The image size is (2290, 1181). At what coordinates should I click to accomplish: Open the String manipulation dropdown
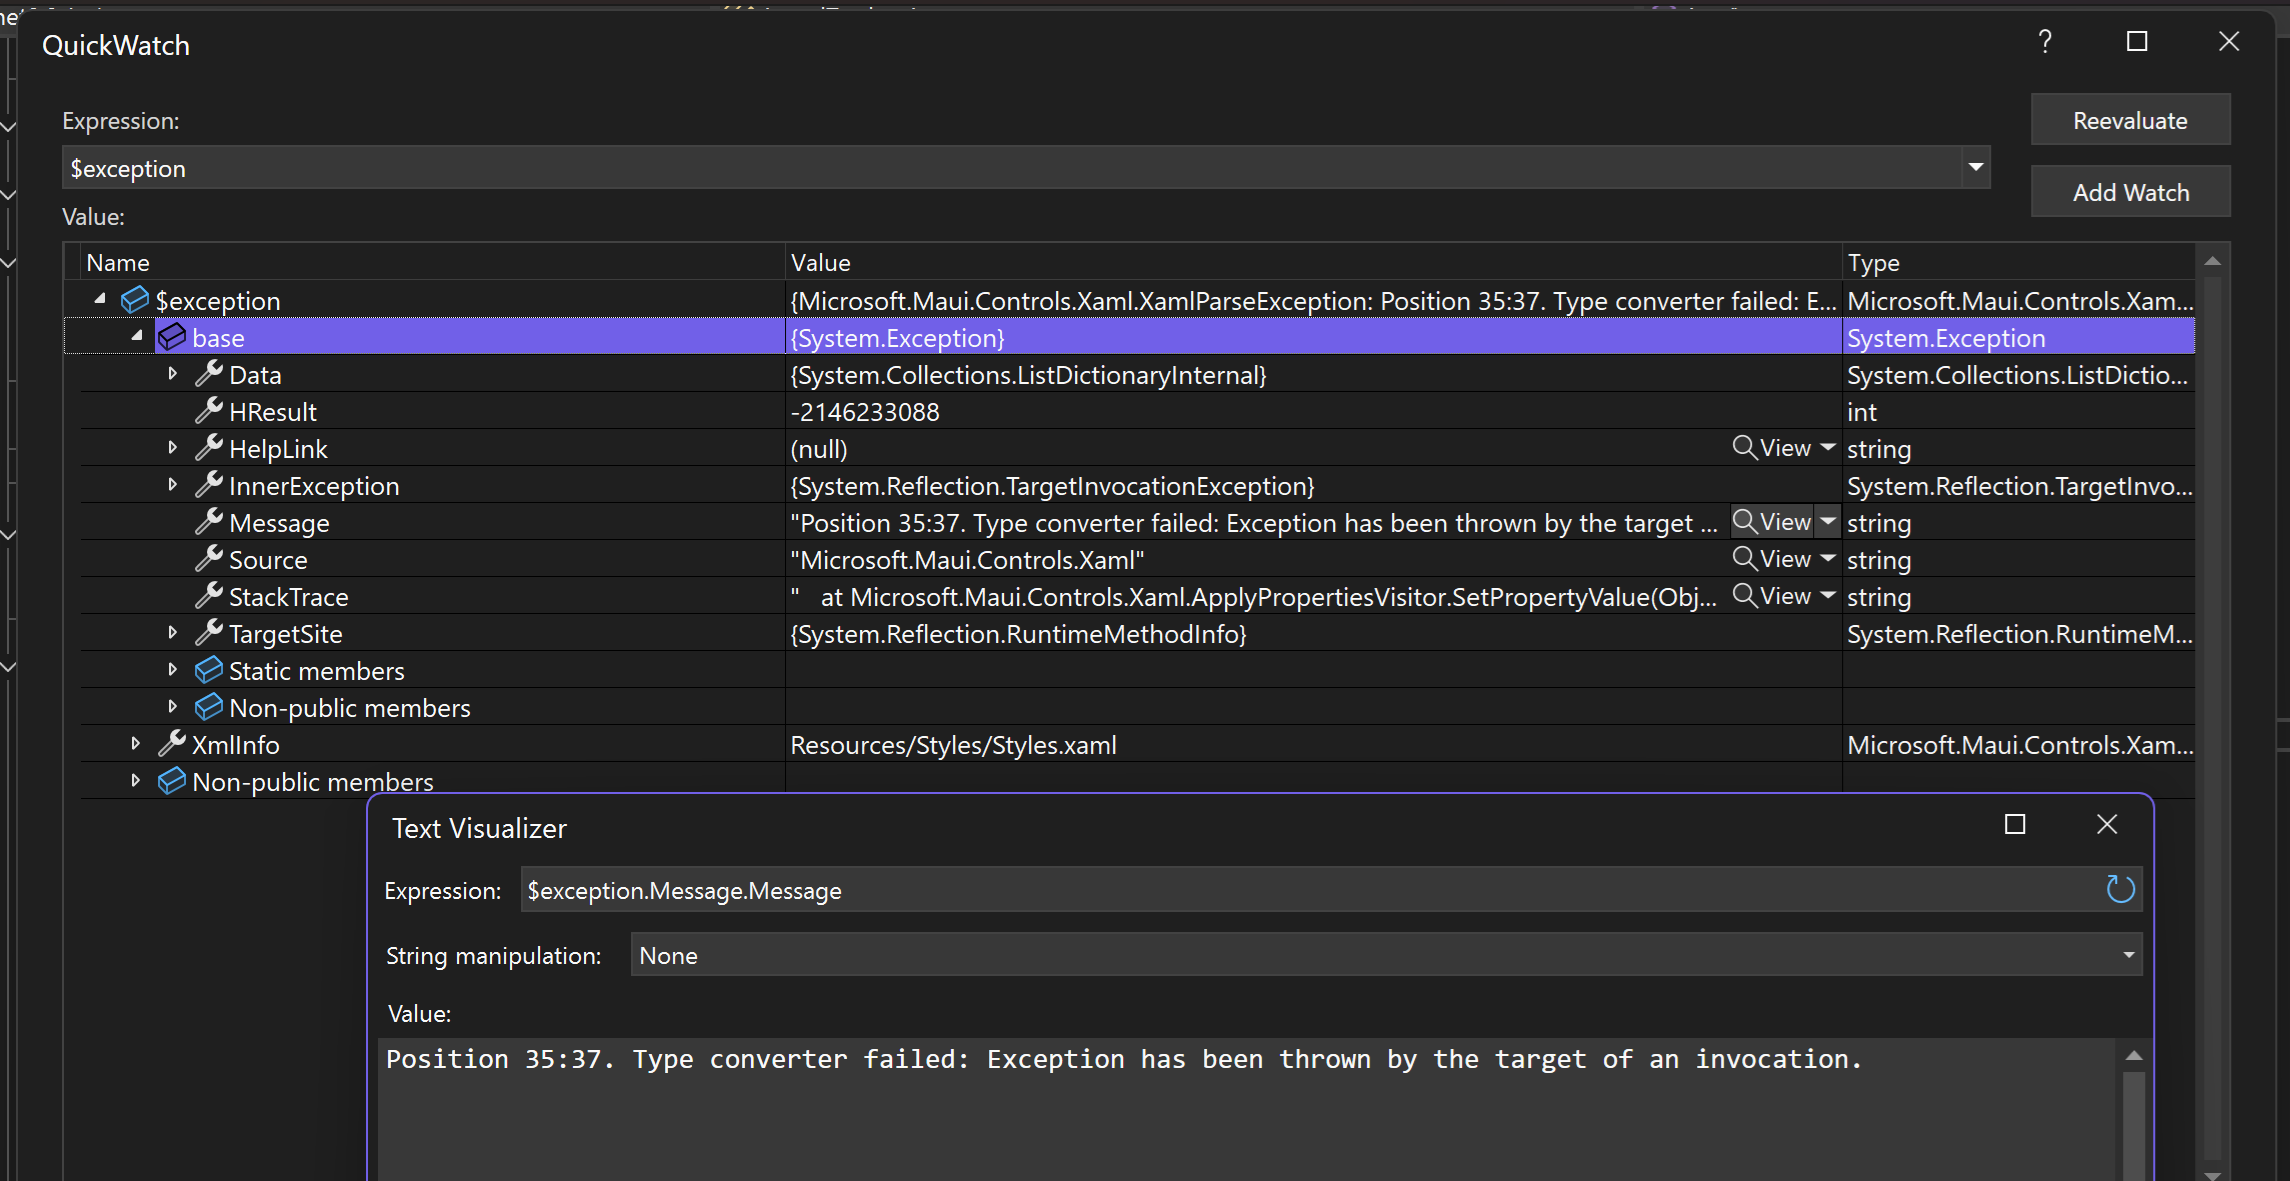(2126, 954)
